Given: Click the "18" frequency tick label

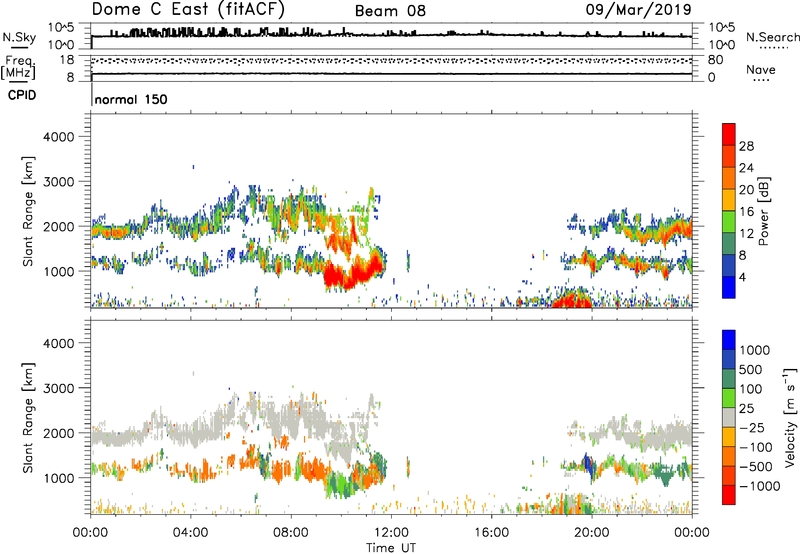Looking at the screenshot, I should [67, 60].
